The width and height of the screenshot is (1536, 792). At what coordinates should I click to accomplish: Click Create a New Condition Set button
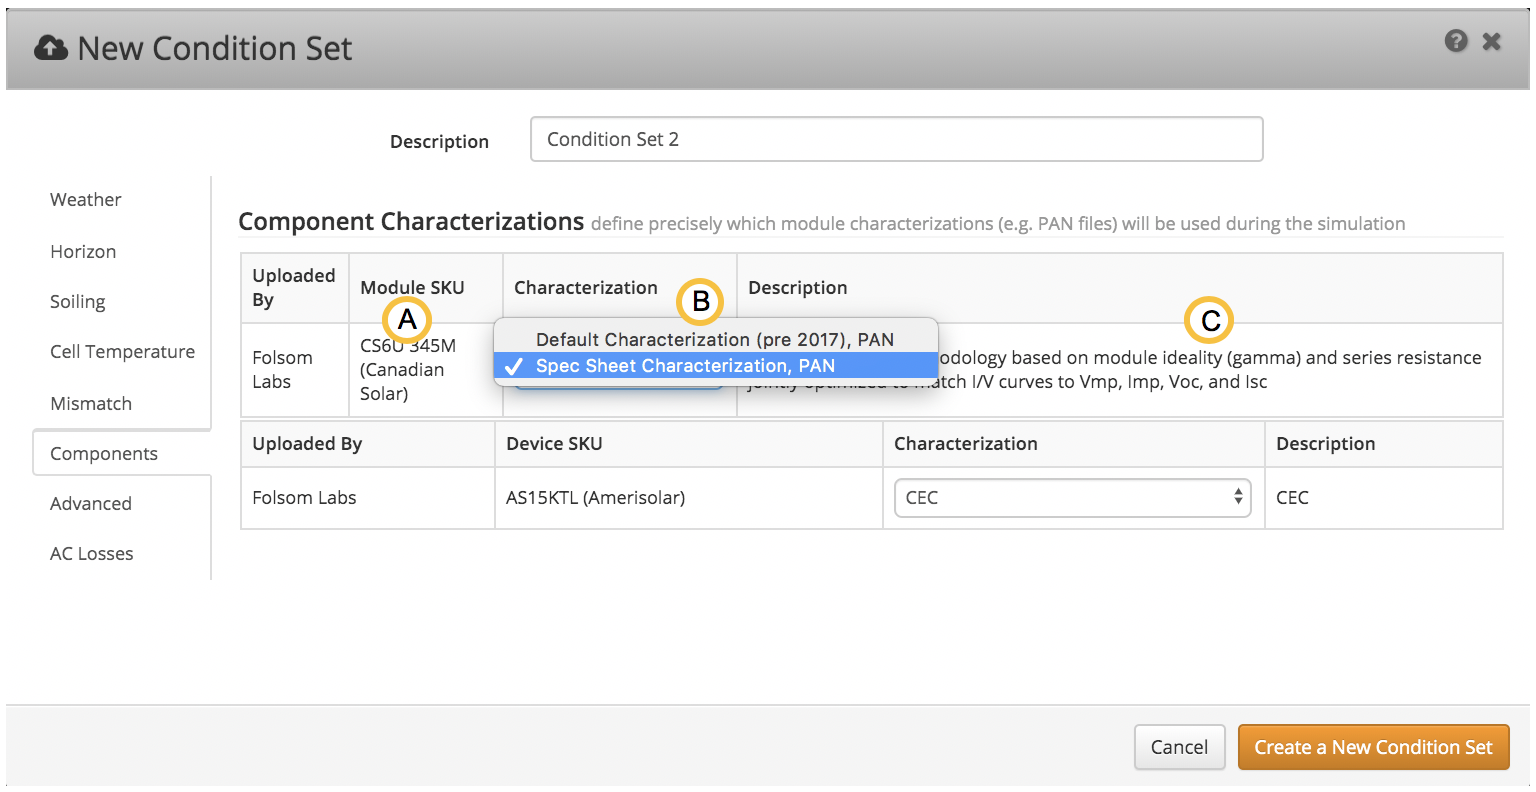pyautogui.click(x=1373, y=747)
